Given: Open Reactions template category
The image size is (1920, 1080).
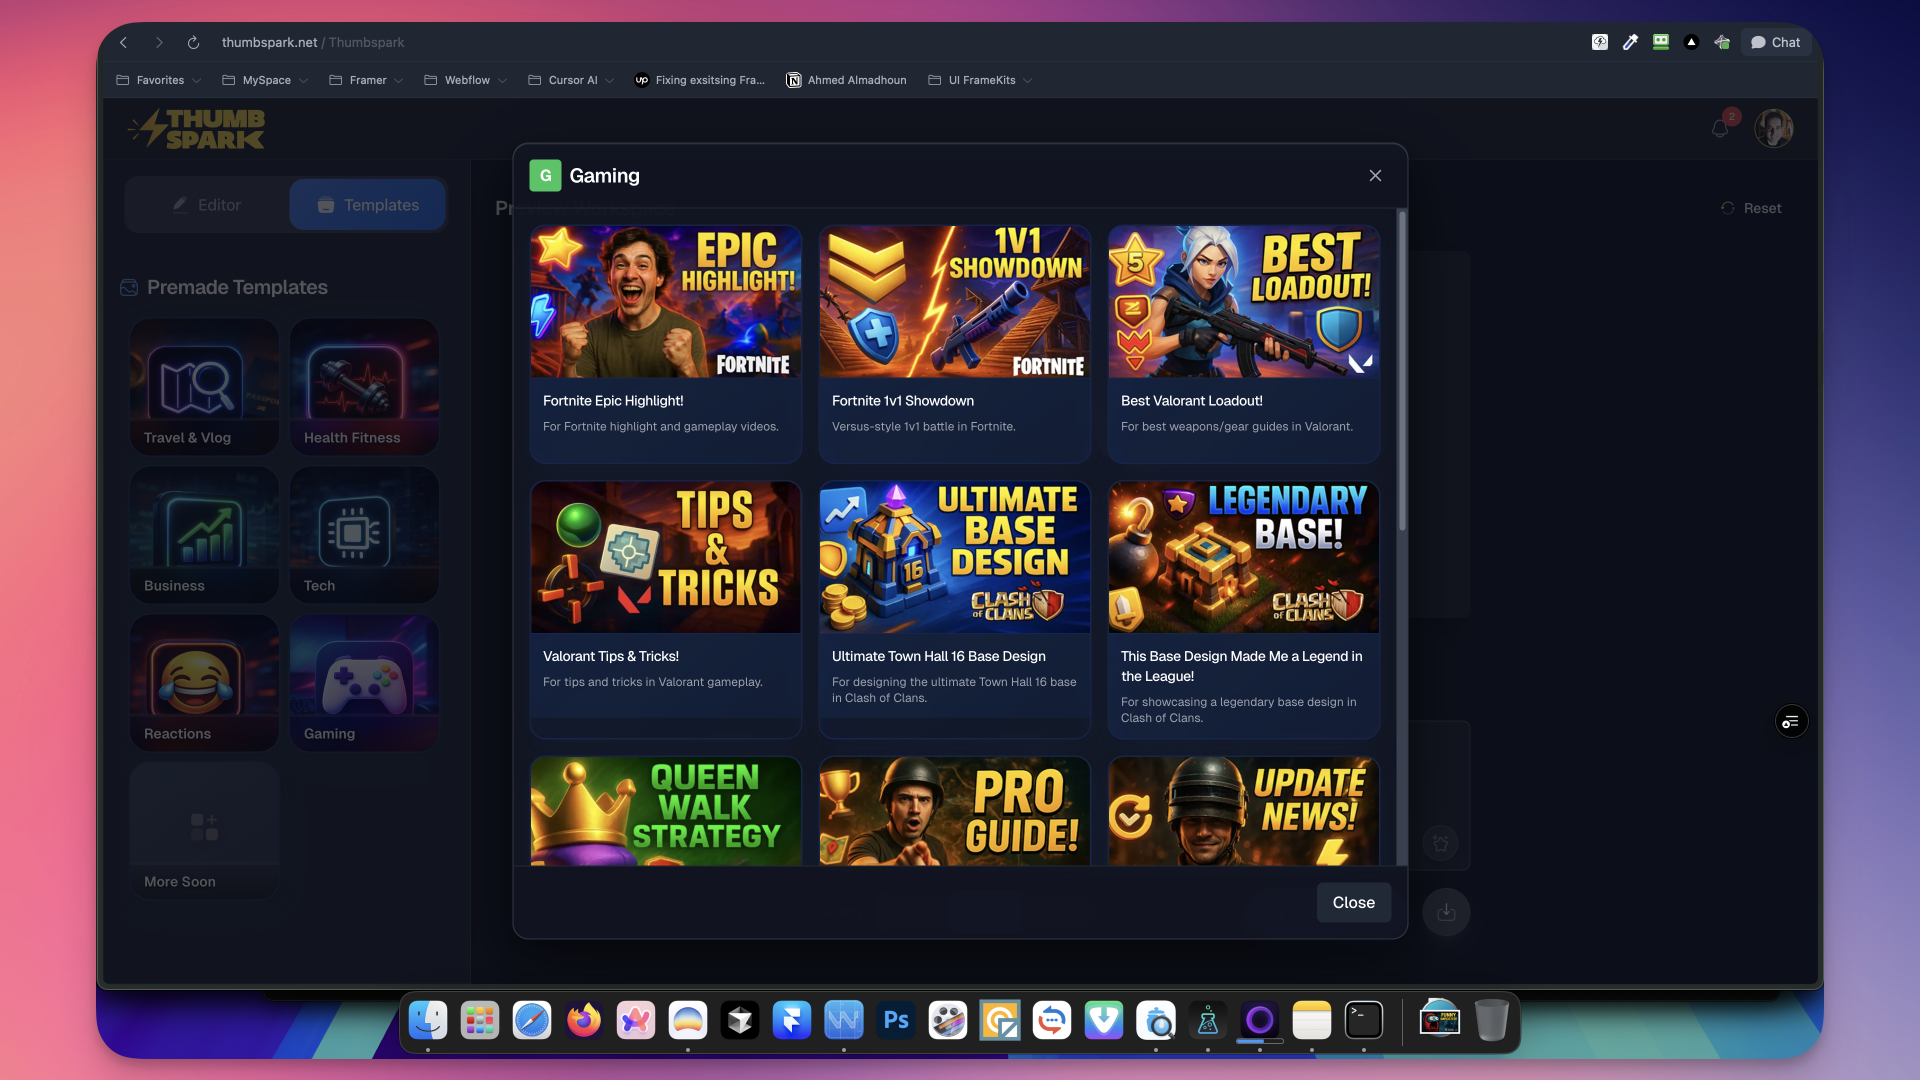Looking at the screenshot, I should (x=204, y=683).
